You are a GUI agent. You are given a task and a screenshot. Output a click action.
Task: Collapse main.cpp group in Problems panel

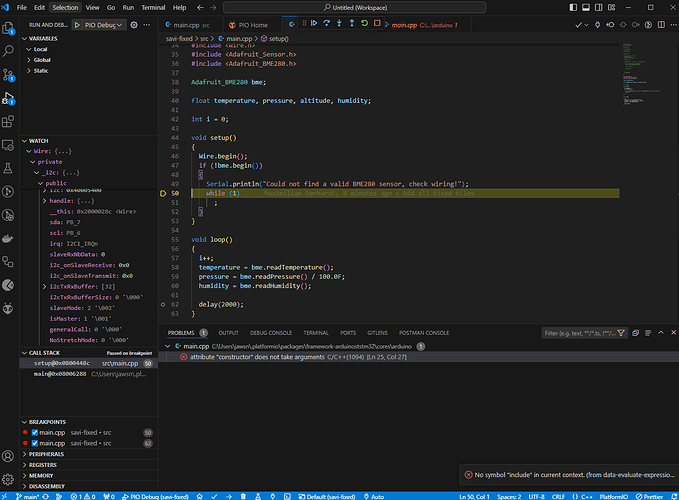coord(168,346)
